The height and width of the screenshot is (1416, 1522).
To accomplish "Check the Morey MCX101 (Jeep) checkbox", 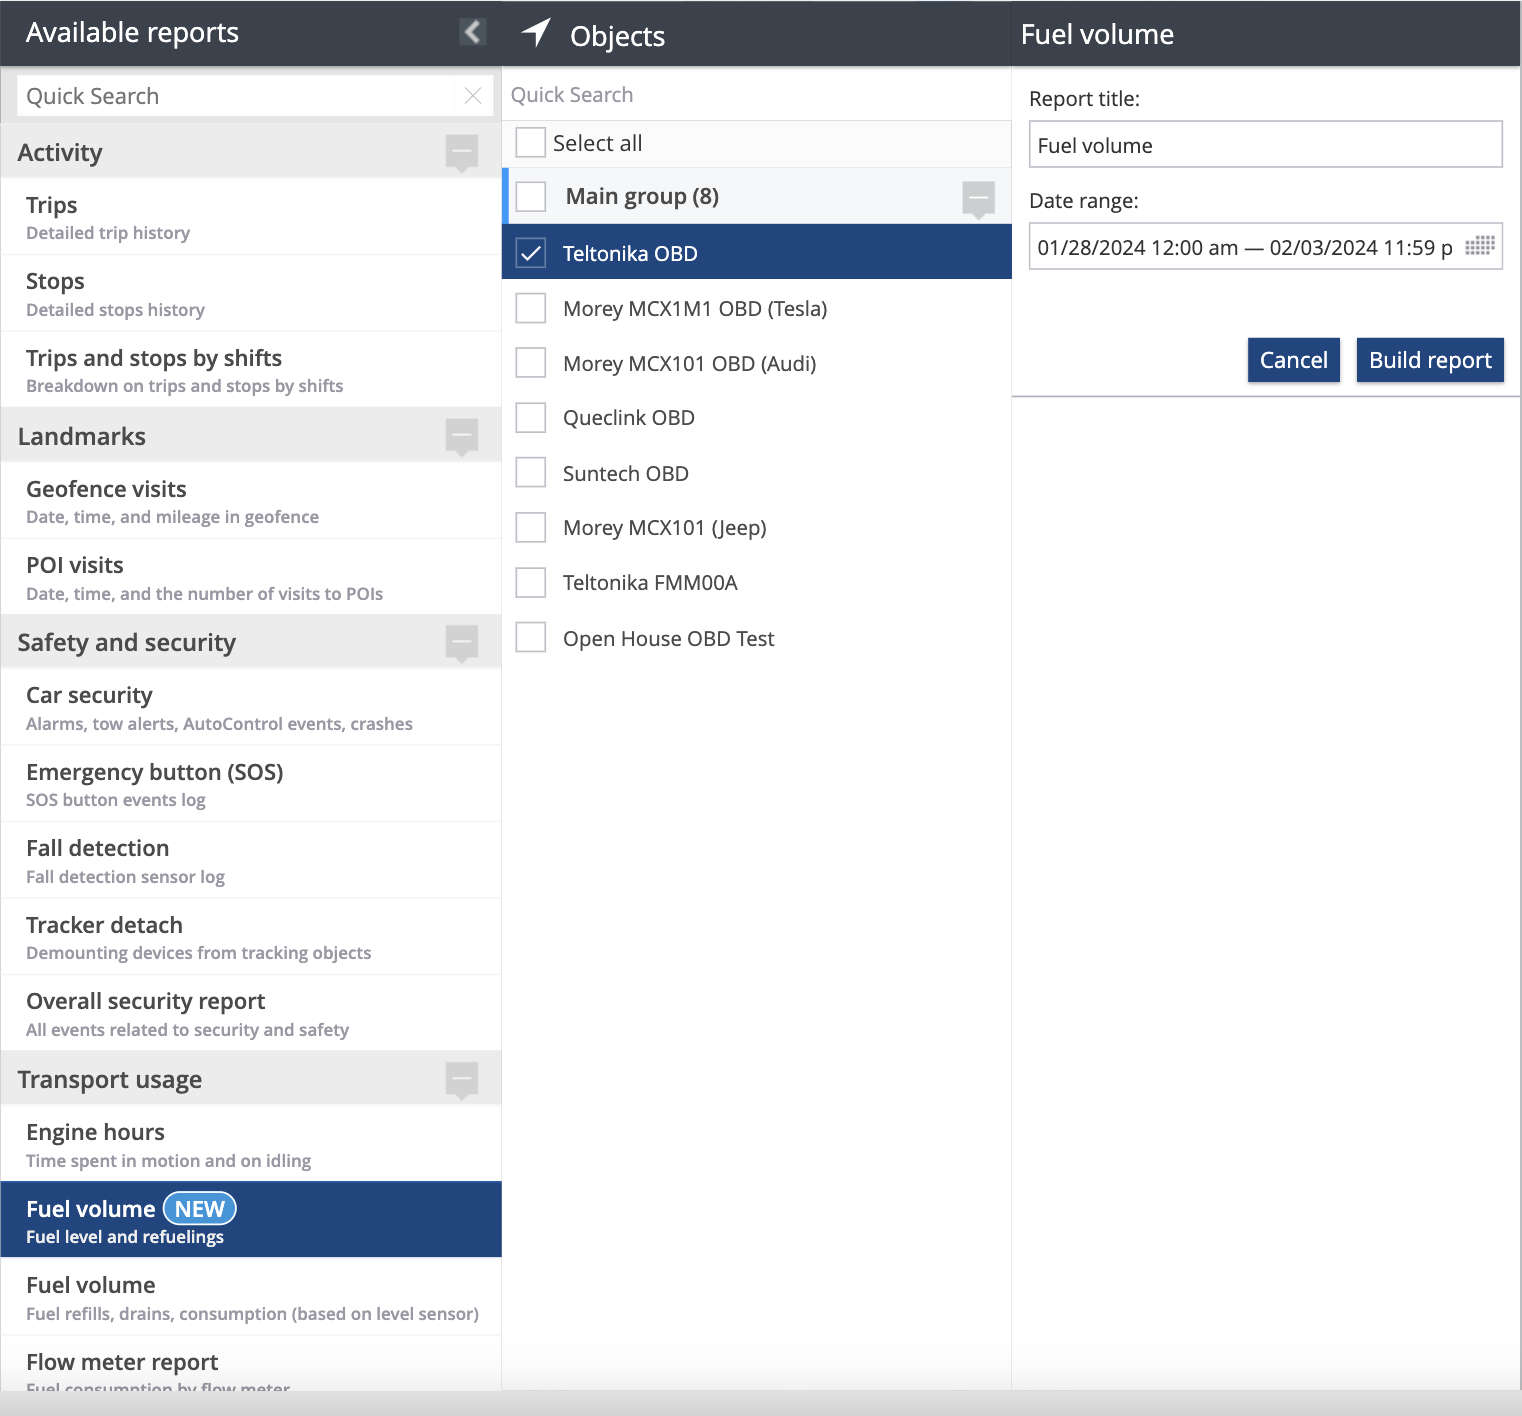I will click(x=531, y=528).
